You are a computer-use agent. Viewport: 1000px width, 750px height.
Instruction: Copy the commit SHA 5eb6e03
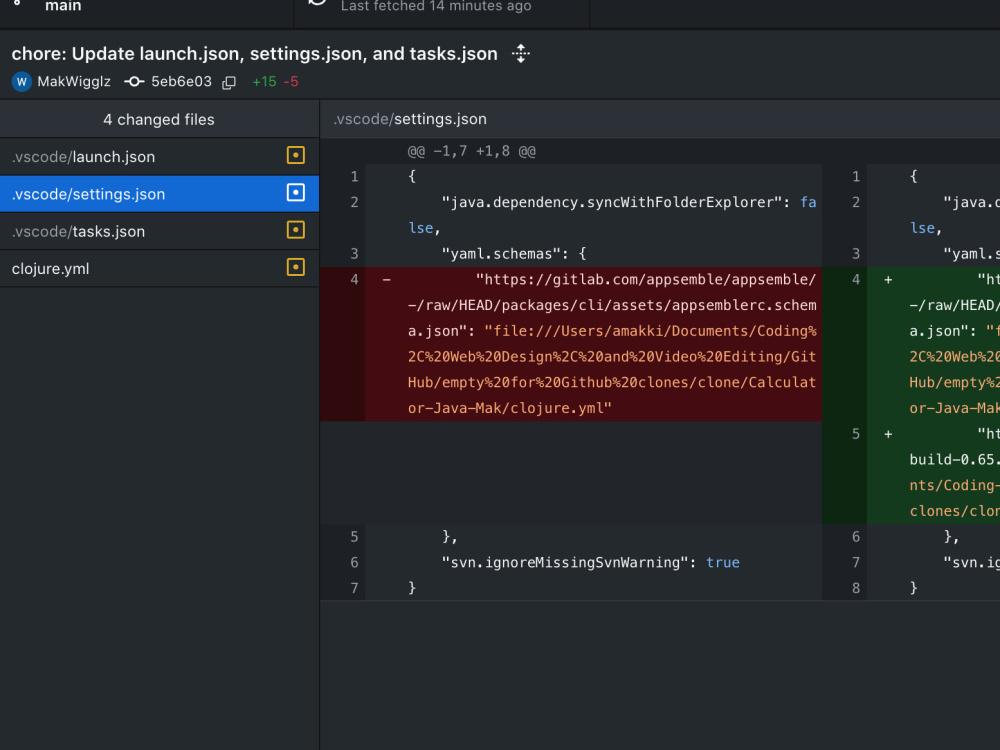[229, 82]
